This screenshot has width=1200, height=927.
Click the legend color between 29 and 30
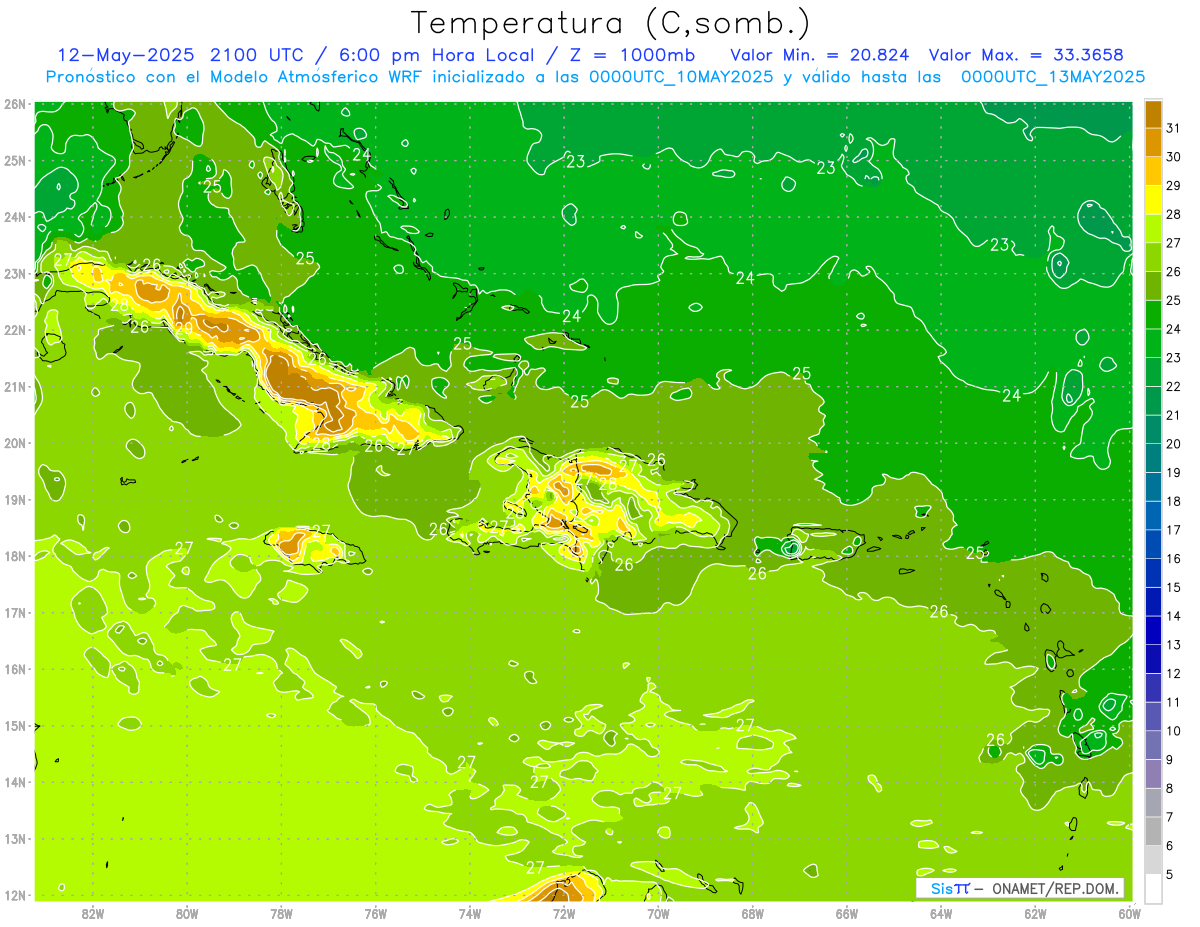coord(1153,171)
